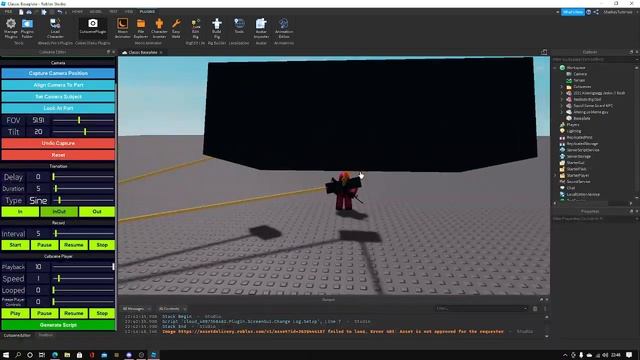Viewport: 640px width, 360px height.
Task: Switch to the MODEL ribbon tab
Action: click(96, 12)
